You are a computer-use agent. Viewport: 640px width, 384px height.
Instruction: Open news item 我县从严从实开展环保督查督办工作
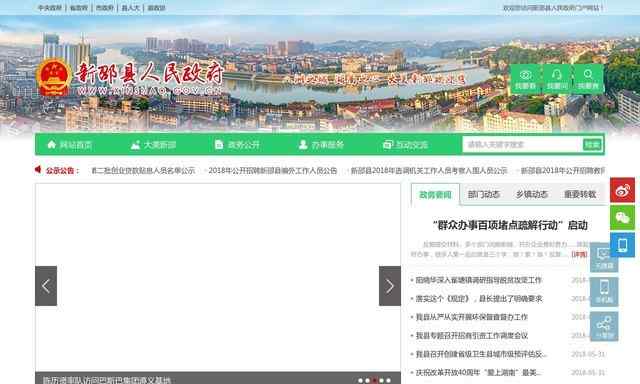click(471, 317)
